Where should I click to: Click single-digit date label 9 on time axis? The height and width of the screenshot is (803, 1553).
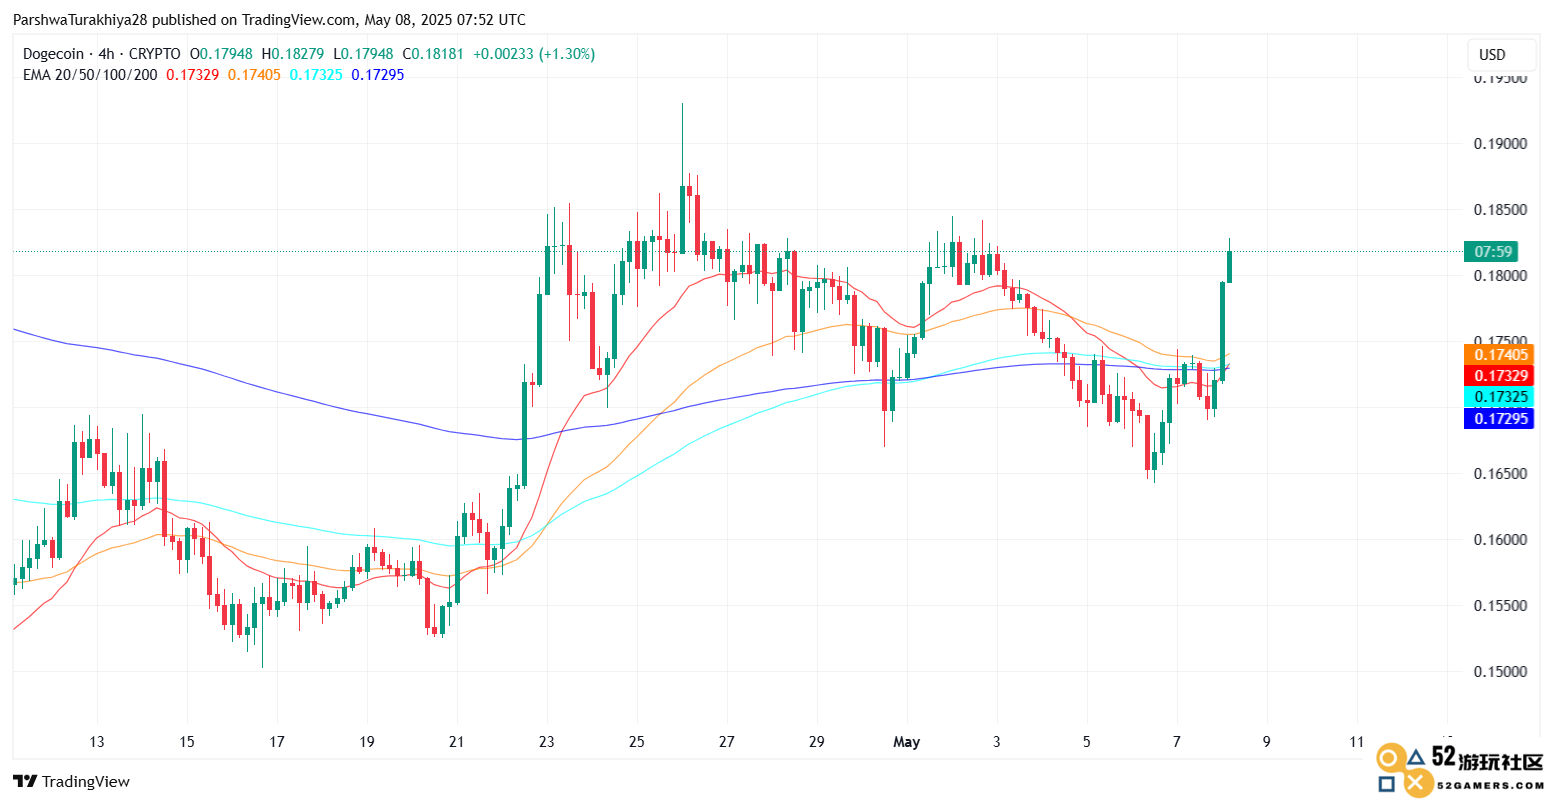tap(1267, 742)
